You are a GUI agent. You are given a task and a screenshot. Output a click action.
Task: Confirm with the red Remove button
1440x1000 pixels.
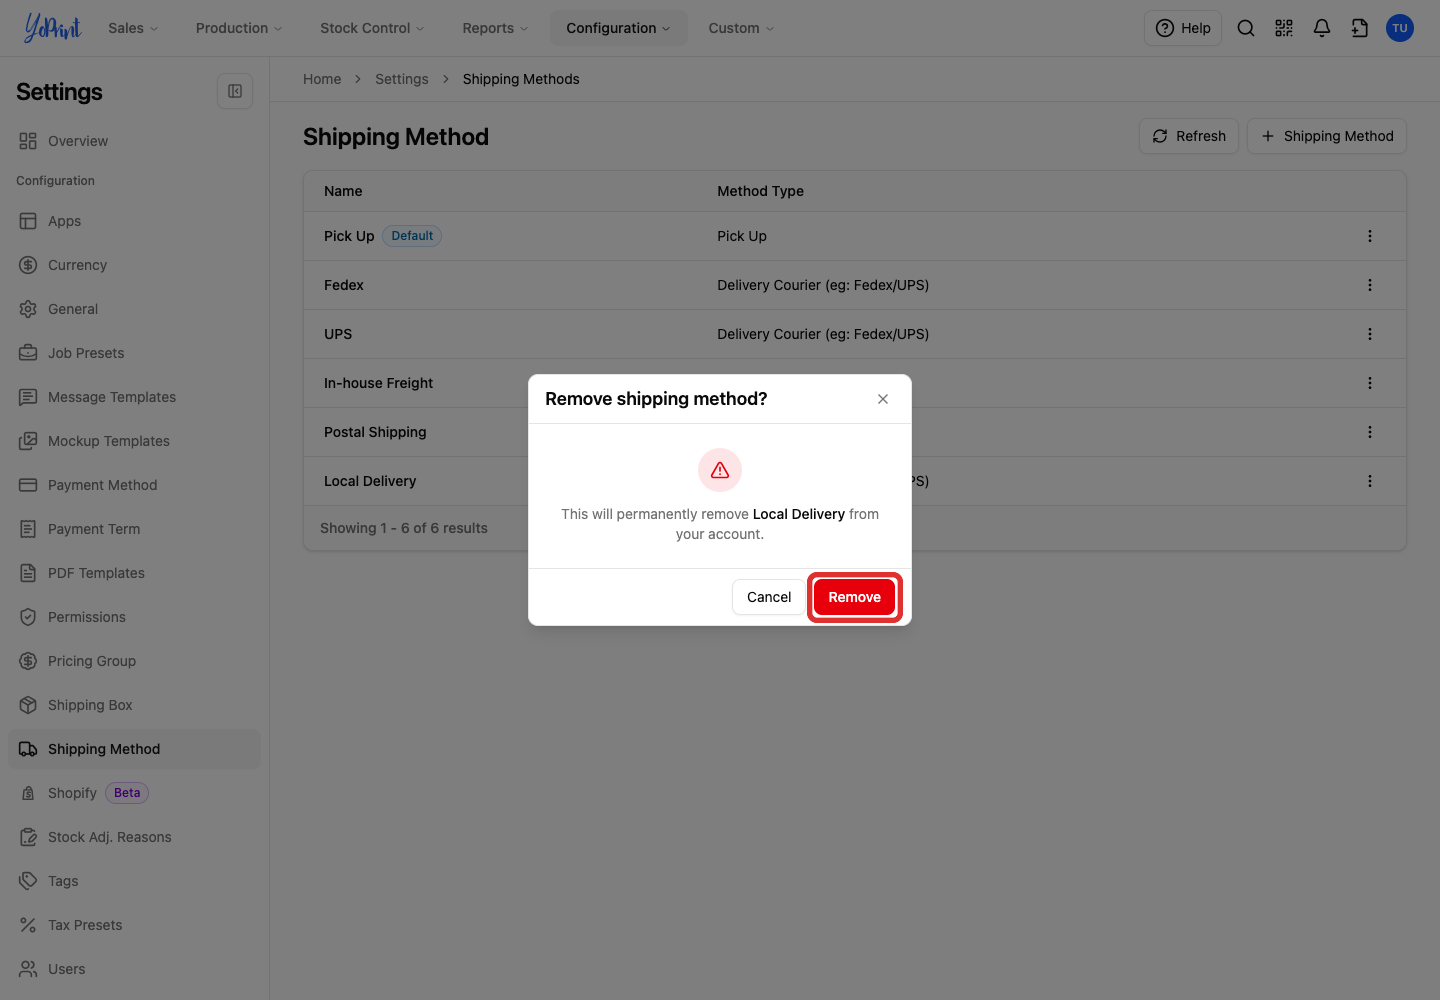click(855, 597)
